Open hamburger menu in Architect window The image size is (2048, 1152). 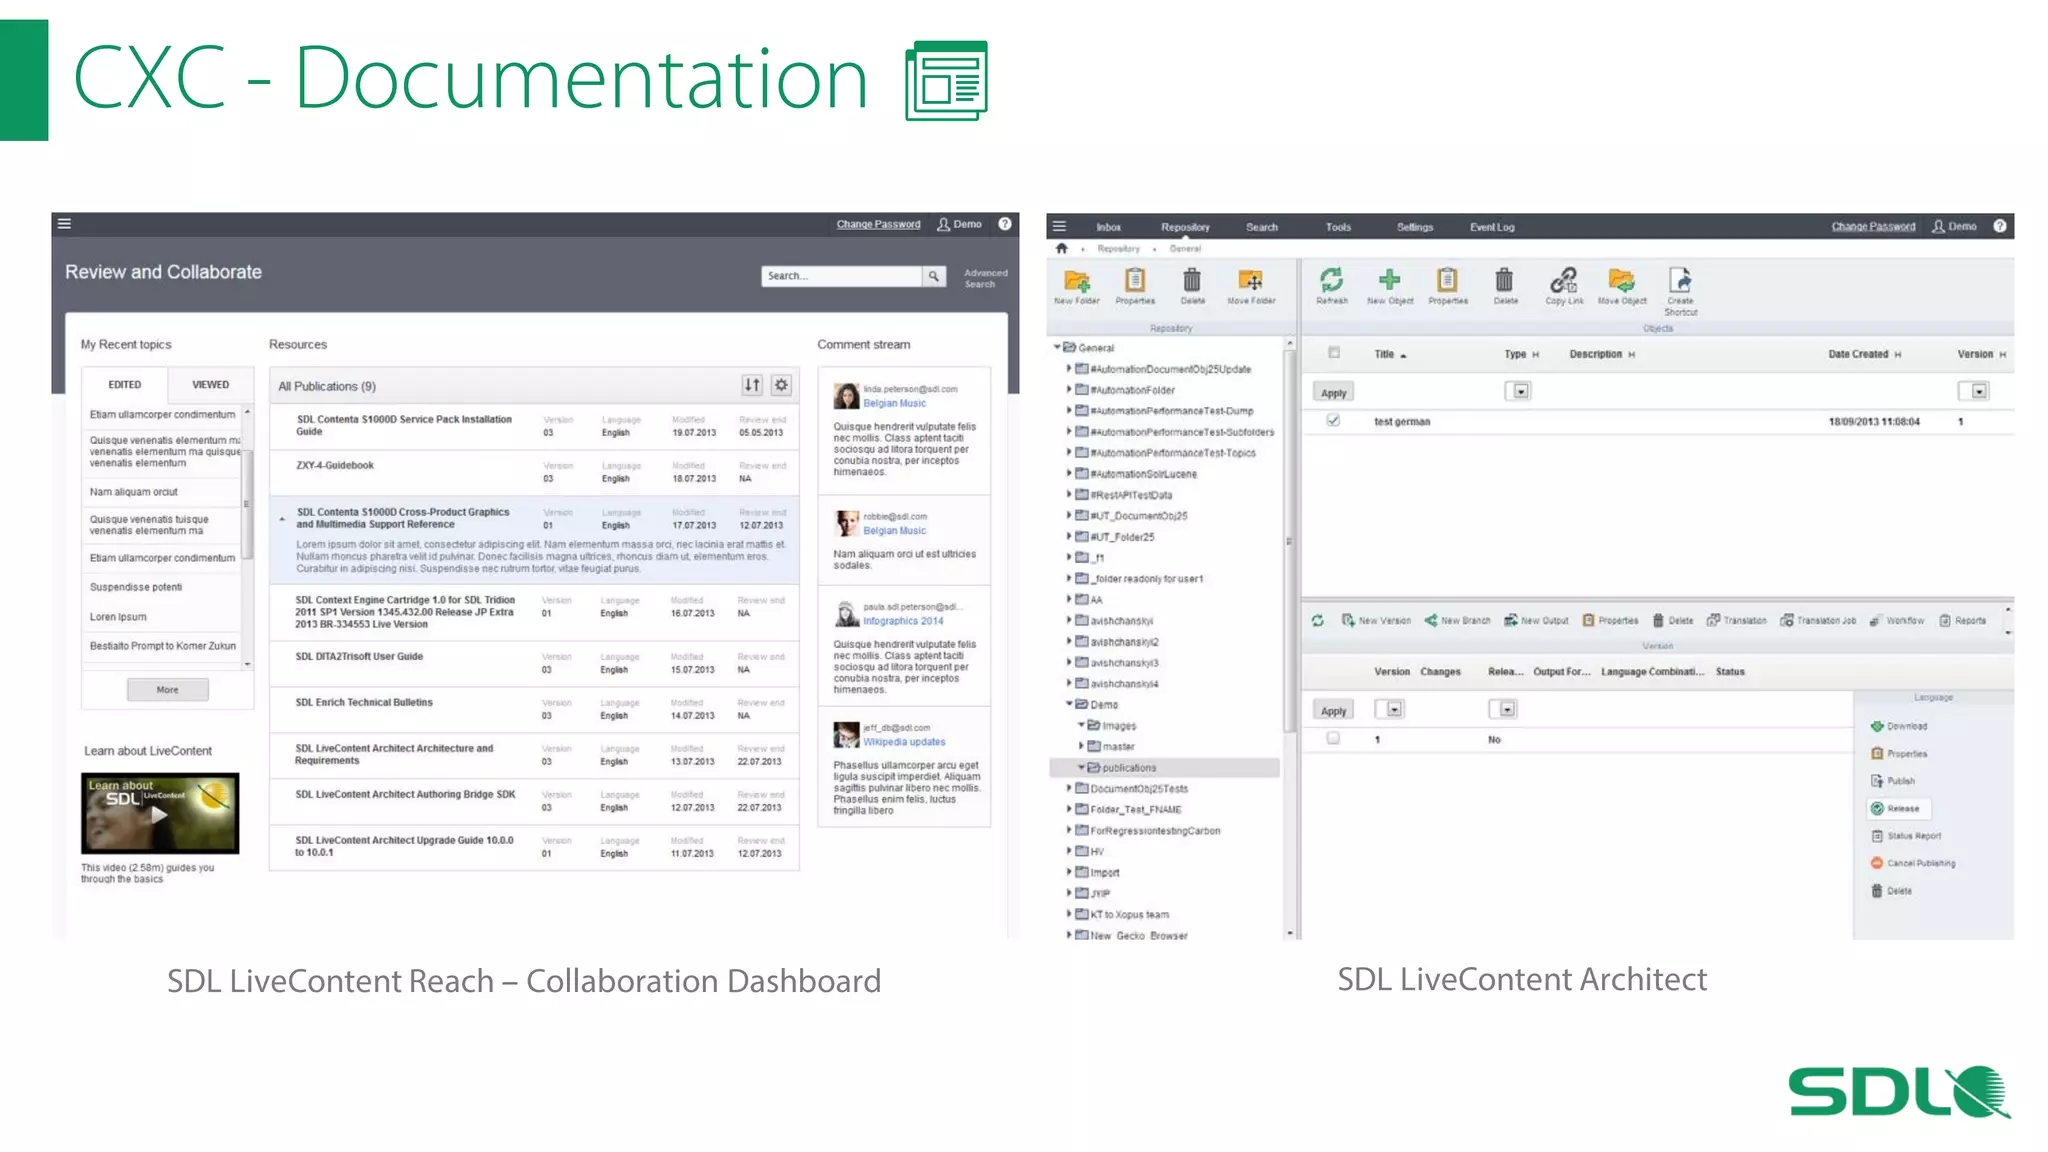1060,226
